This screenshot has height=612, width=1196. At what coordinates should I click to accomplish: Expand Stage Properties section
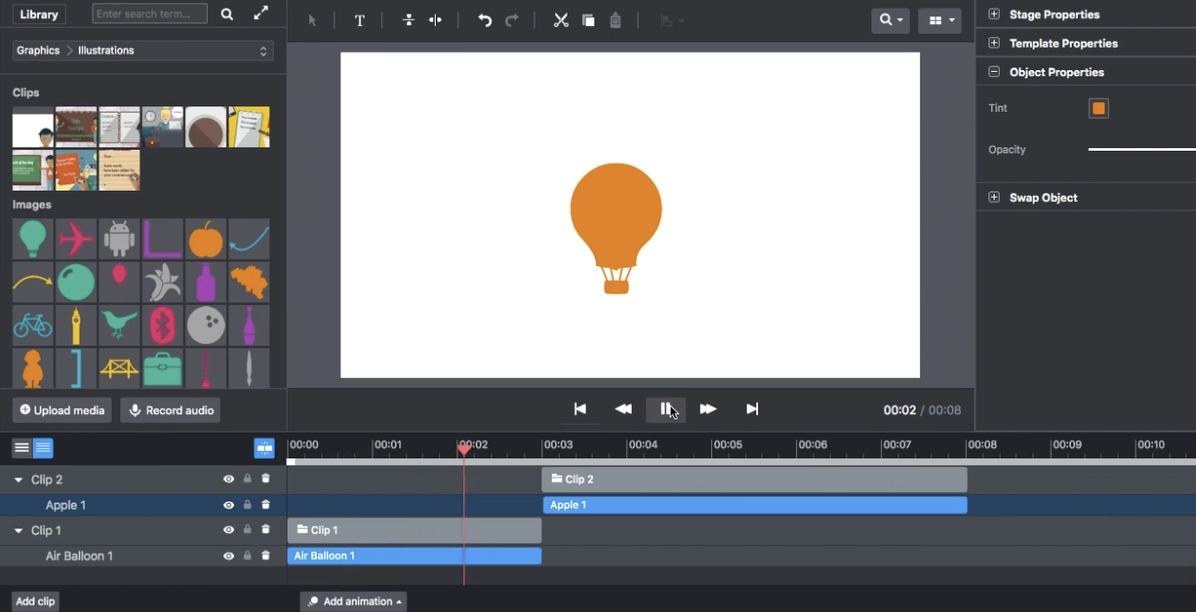994,14
